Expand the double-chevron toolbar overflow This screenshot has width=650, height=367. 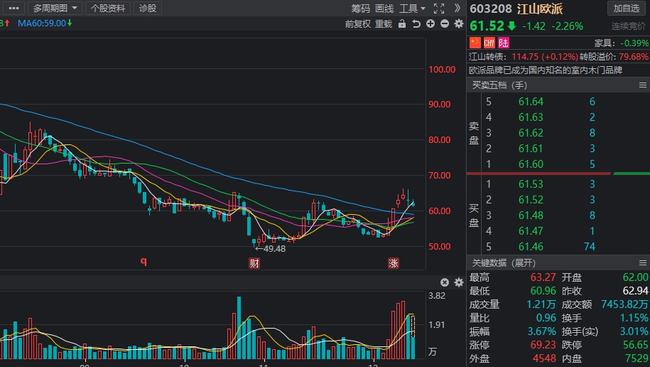(457, 8)
